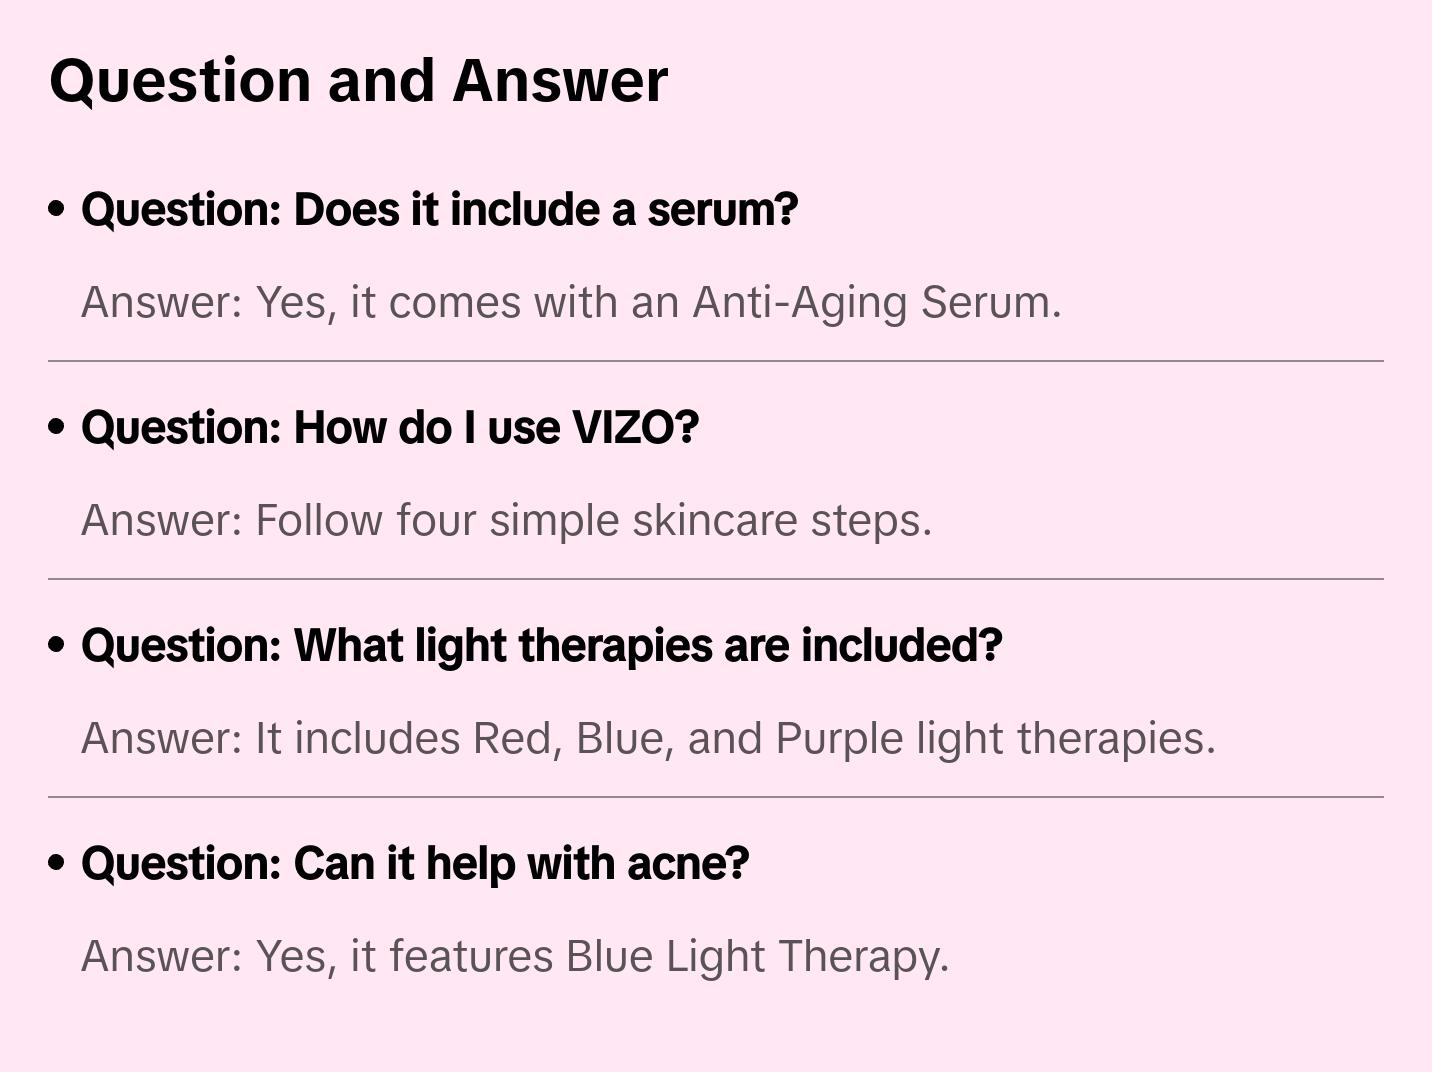1432x1072 pixels.
Task: Click the bullet next to the VIZO question
Action: [57, 427]
